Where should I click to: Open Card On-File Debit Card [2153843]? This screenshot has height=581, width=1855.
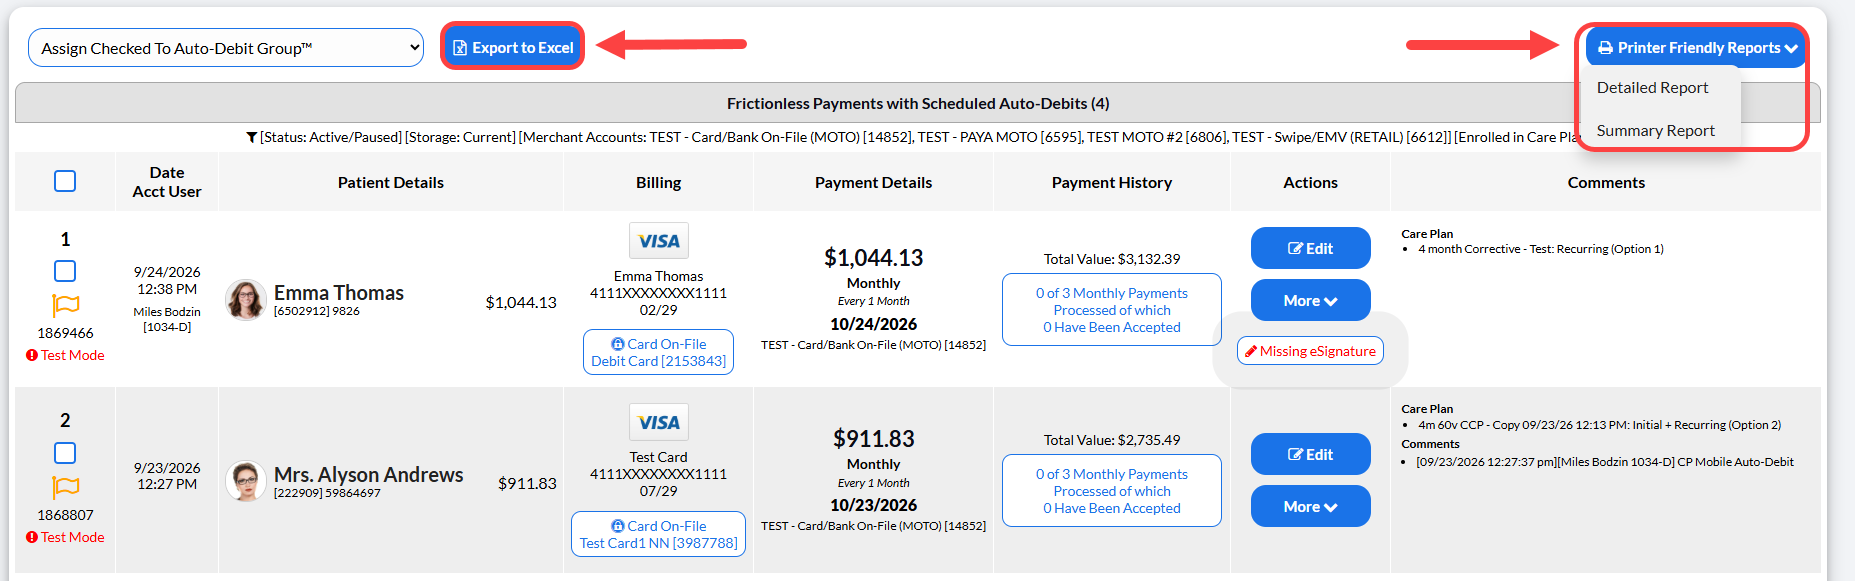click(x=658, y=352)
